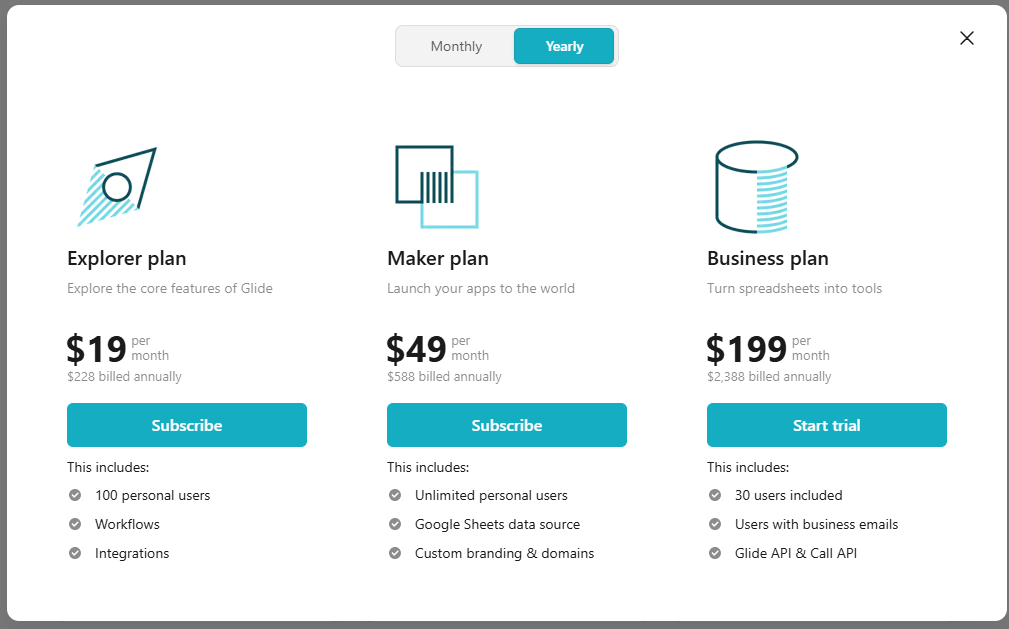Subscribe to the Maker plan
1009x629 pixels.
coord(506,424)
